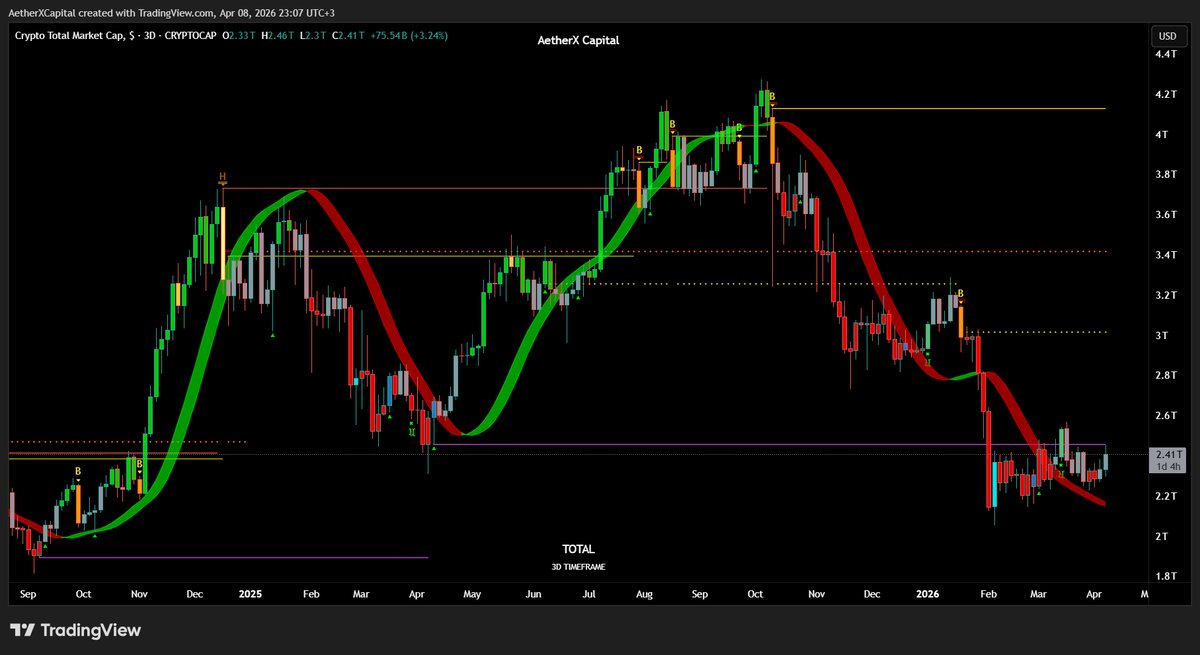Click the 3.4T price axis label
1200x655 pixels.
click(x=1166, y=255)
